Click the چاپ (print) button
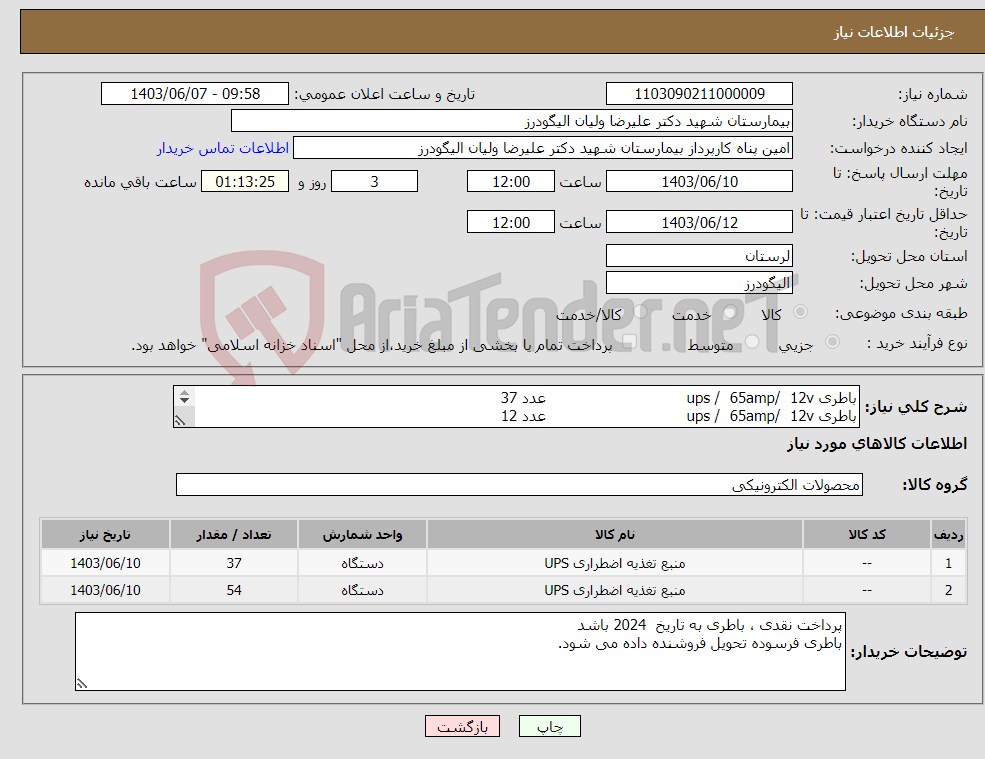985x759 pixels. [x=550, y=726]
